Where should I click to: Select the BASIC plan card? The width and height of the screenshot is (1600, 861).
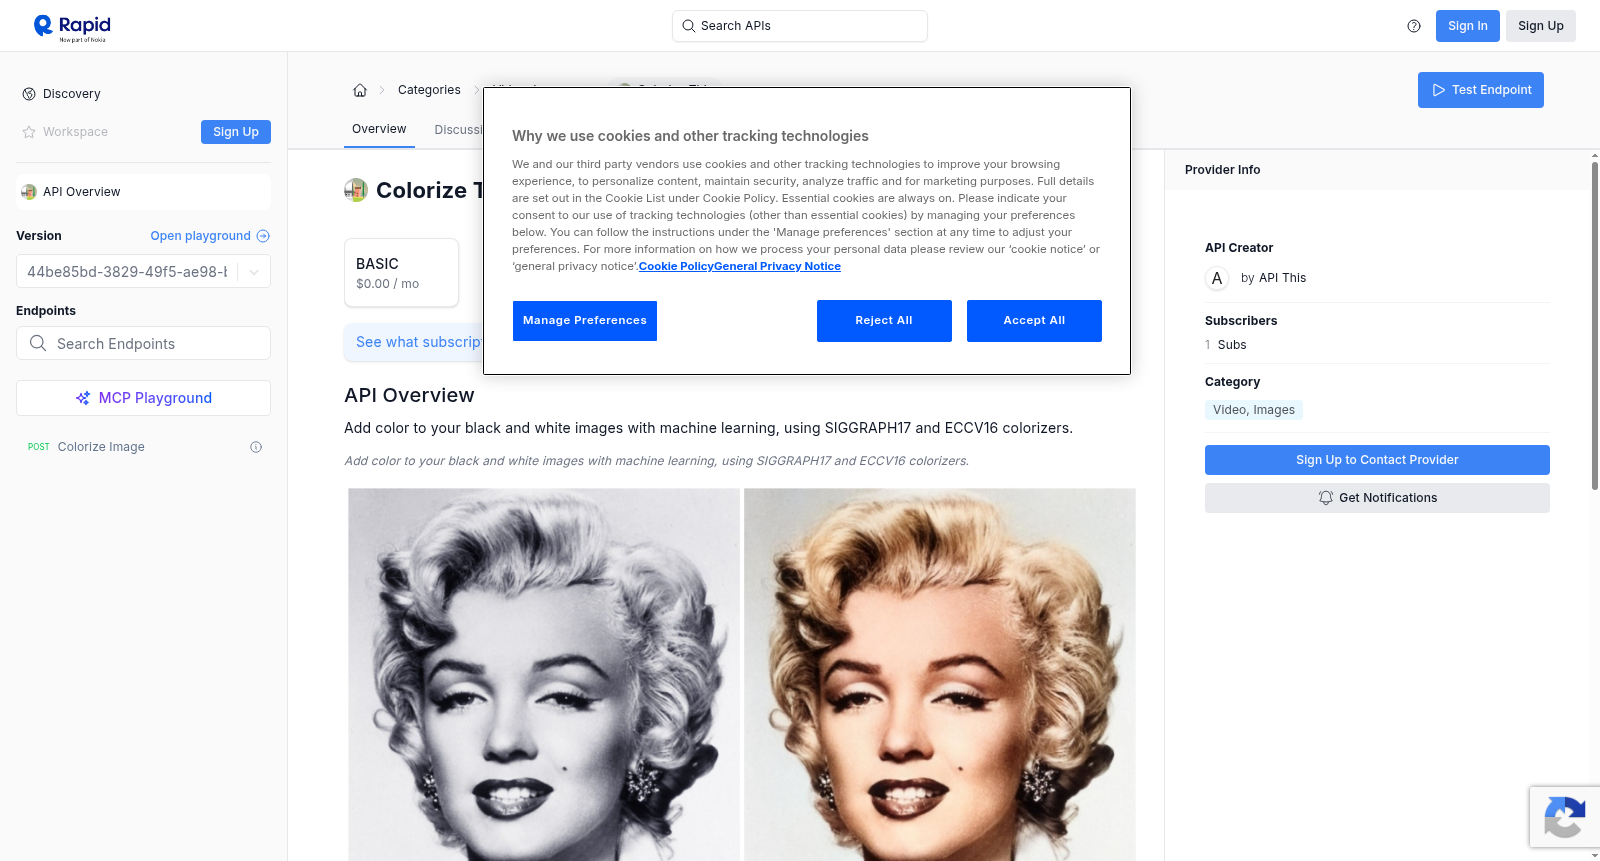click(401, 272)
